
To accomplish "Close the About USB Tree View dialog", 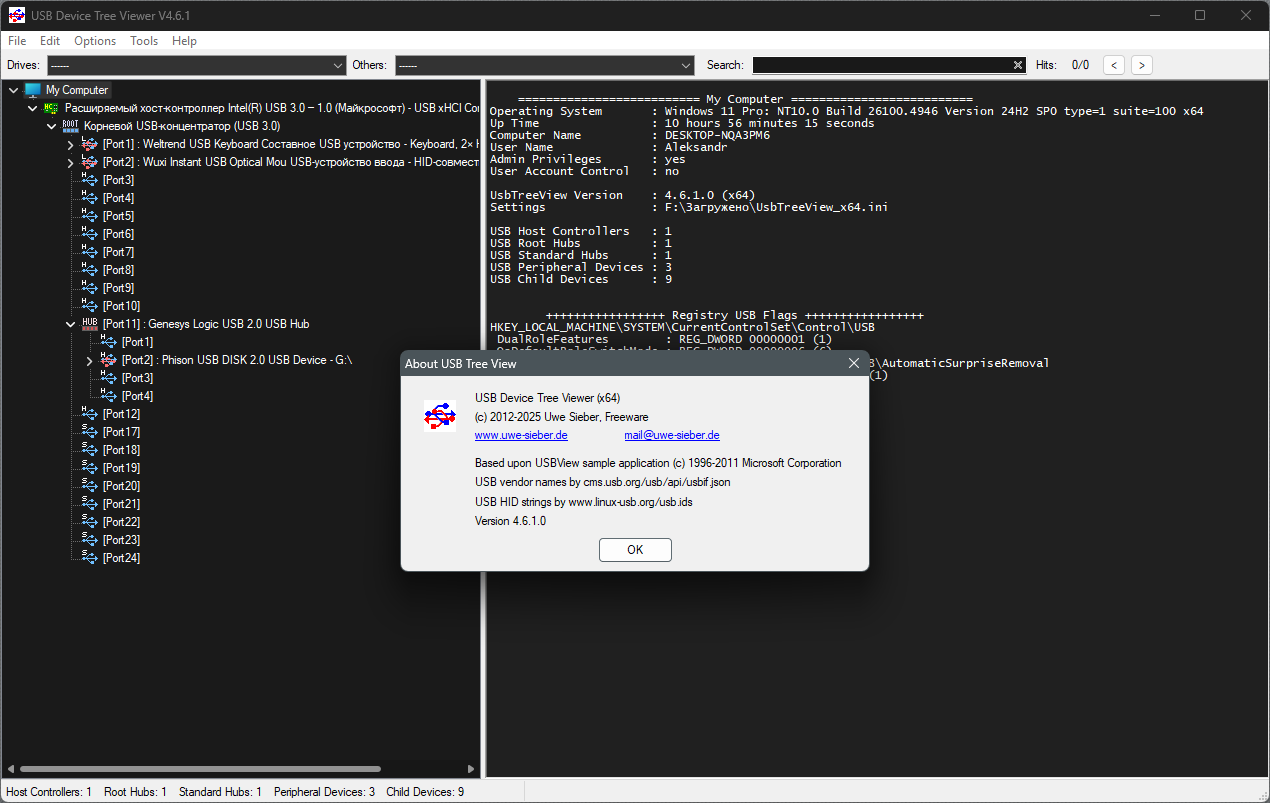I will click(x=854, y=363).
